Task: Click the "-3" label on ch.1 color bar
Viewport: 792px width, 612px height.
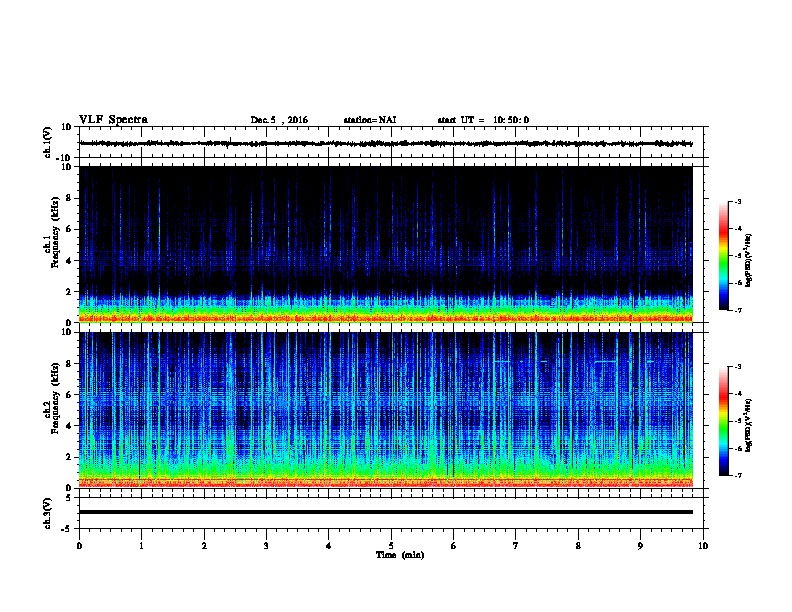Action: [x=737, y=202]
